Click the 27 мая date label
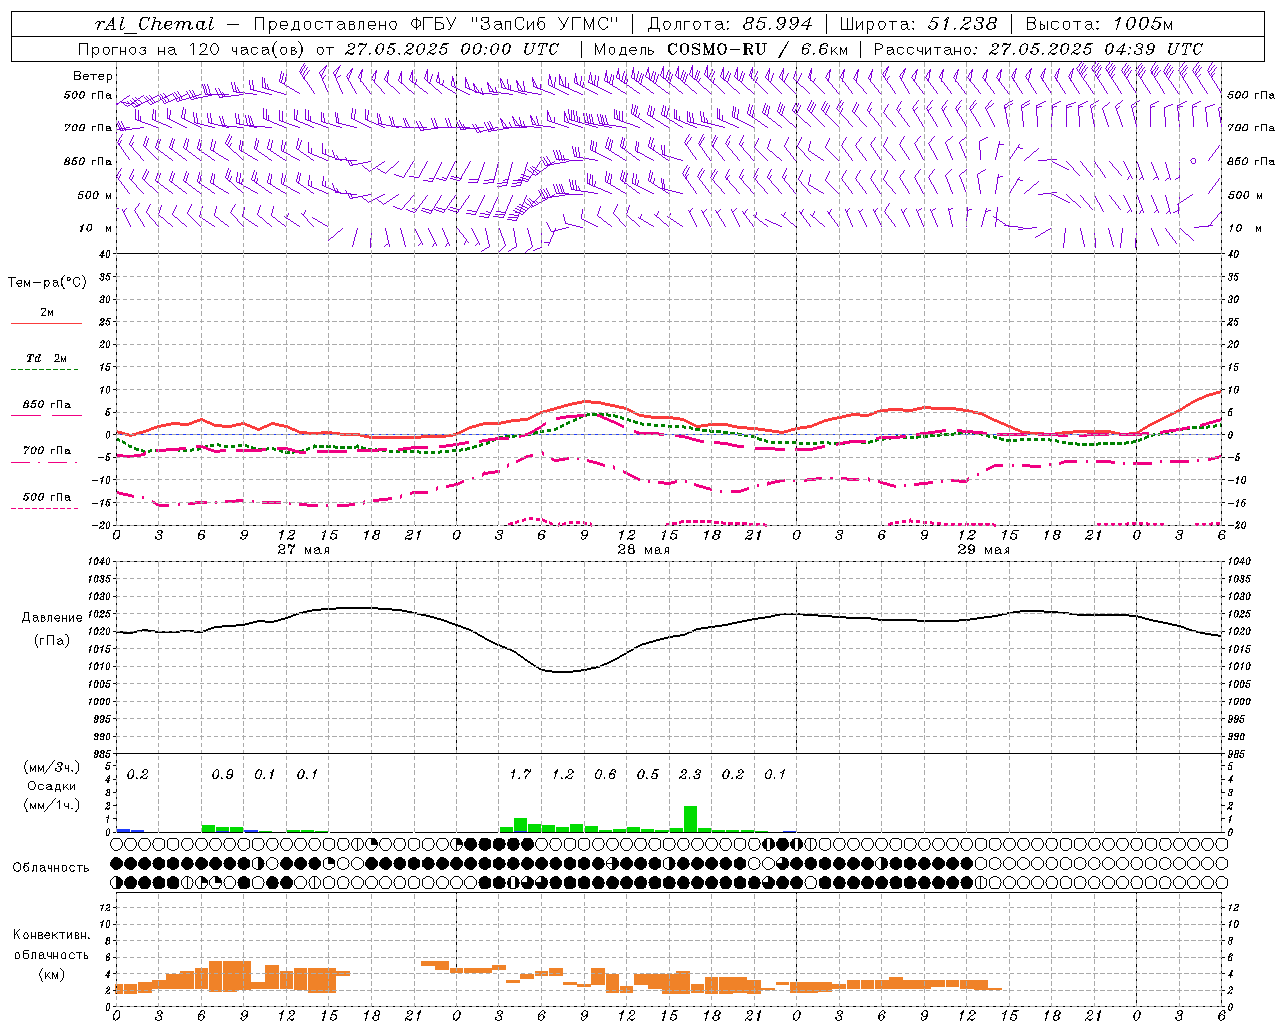 coord(303,550)
